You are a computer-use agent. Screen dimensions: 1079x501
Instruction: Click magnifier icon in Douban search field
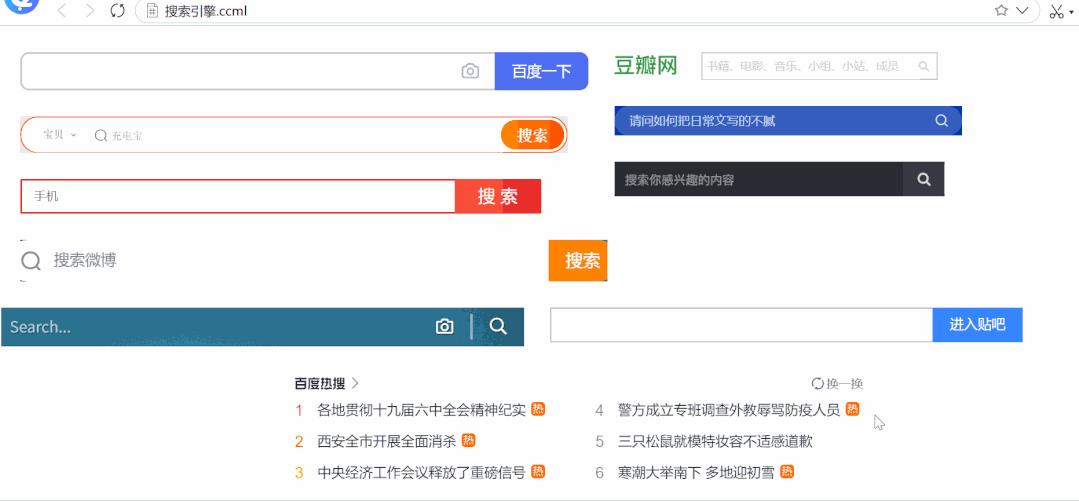924,67
